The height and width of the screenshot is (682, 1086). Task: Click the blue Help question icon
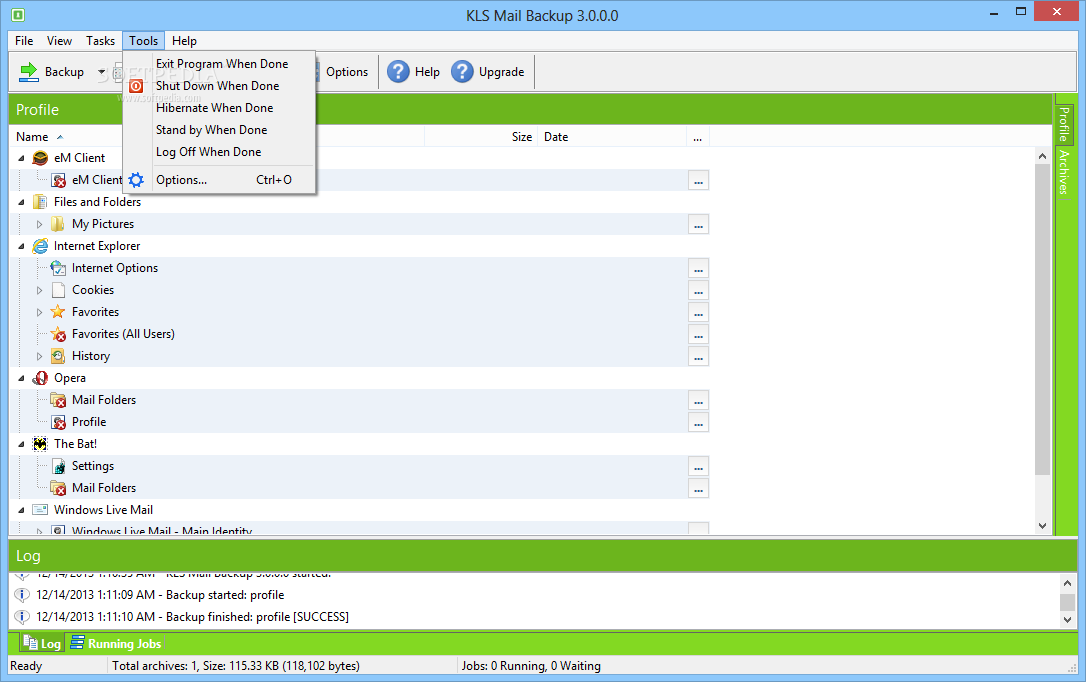[x=398, y=71]
